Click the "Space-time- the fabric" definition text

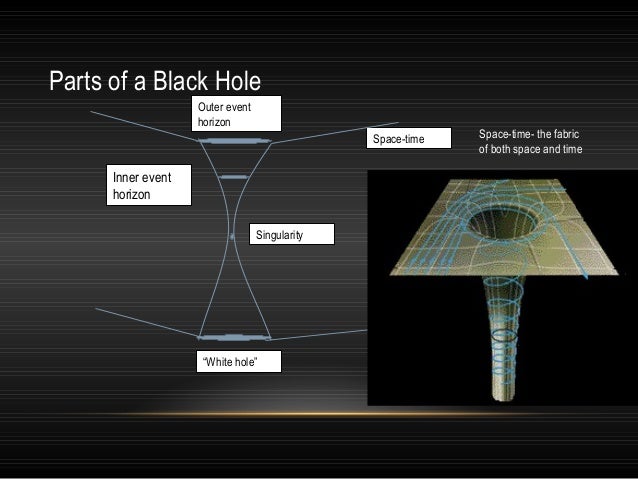pyautogui.click(x=530, y=141)
